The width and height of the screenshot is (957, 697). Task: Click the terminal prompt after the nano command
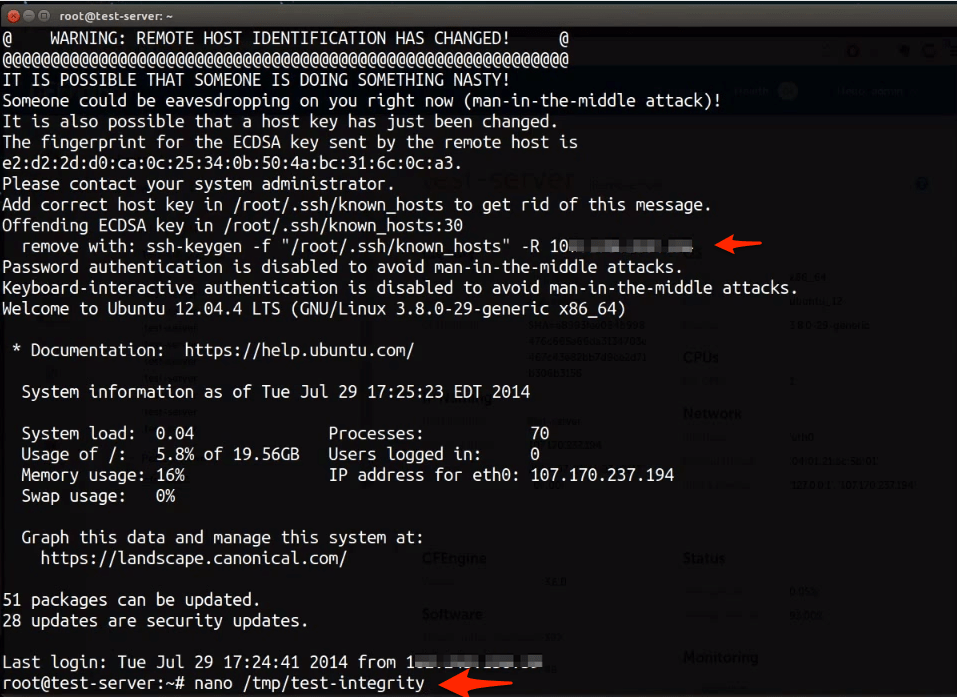[x=432, y=683]
